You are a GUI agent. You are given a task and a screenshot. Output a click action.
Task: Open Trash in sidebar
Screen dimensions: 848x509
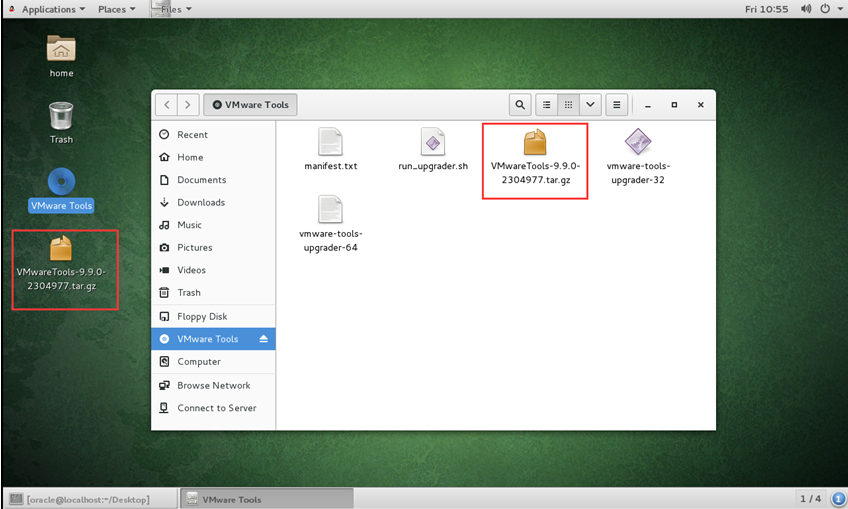coord(213,293)
